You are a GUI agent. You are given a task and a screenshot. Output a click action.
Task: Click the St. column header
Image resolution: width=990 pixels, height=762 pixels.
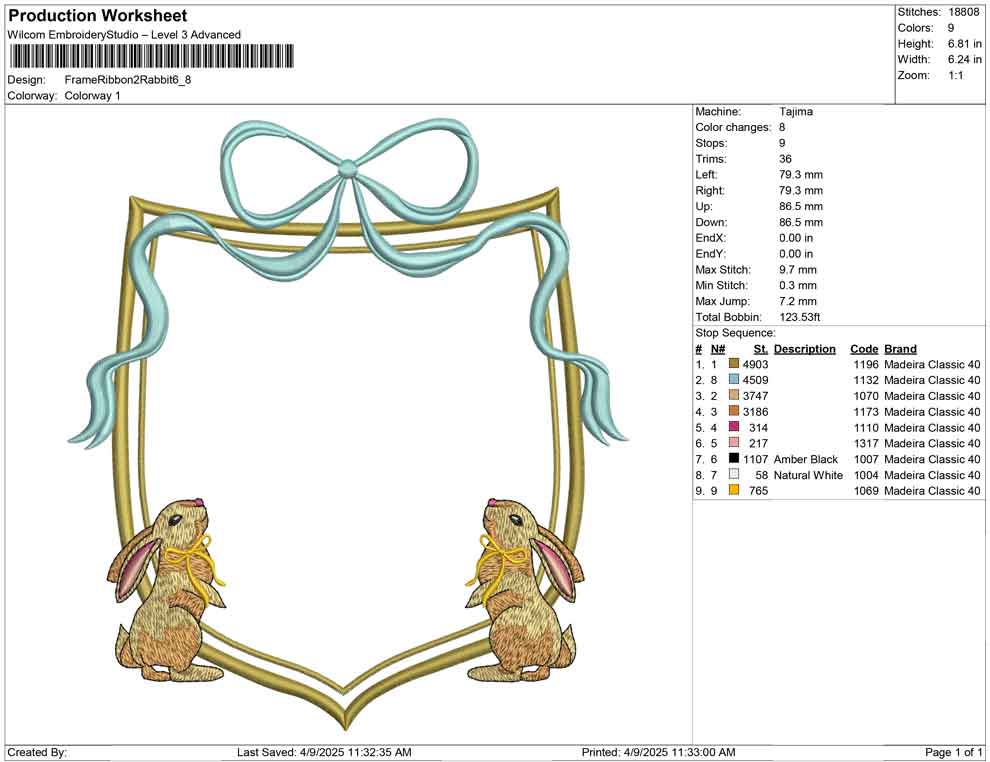(759, 348)
